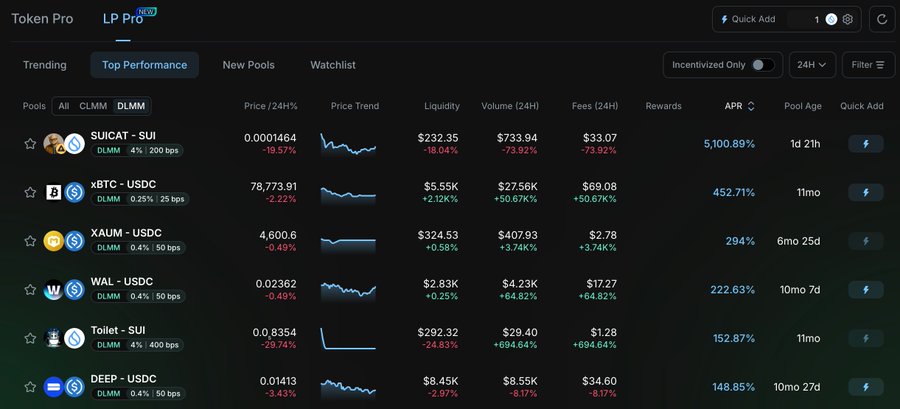Open SUICAT - SUI pool name
The height and width of the screenshot is (409, 900).
tap(123, 136)
